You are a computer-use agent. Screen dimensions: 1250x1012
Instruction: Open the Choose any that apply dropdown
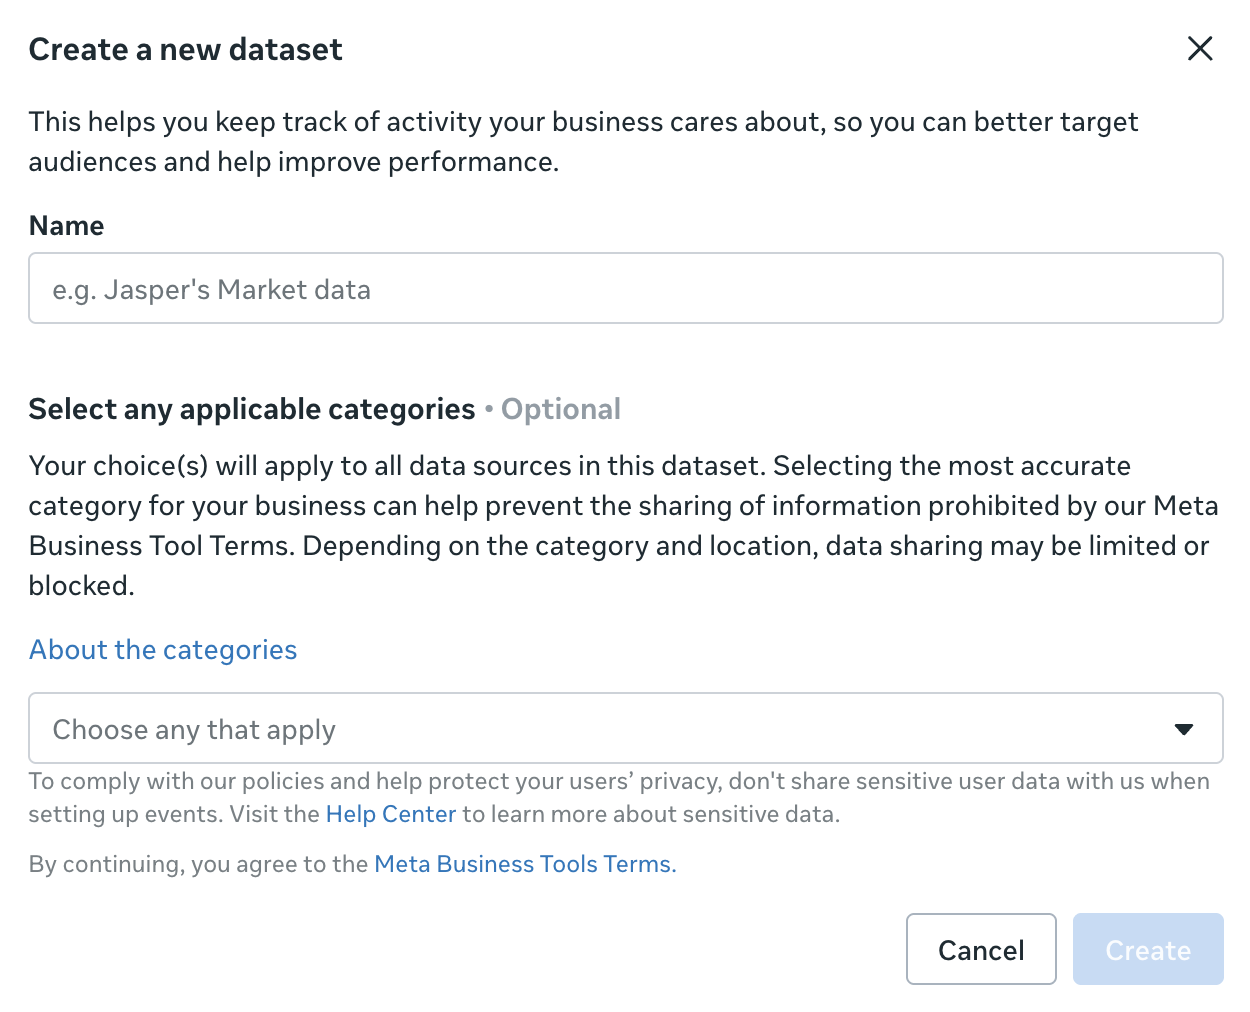pos(626,728)
